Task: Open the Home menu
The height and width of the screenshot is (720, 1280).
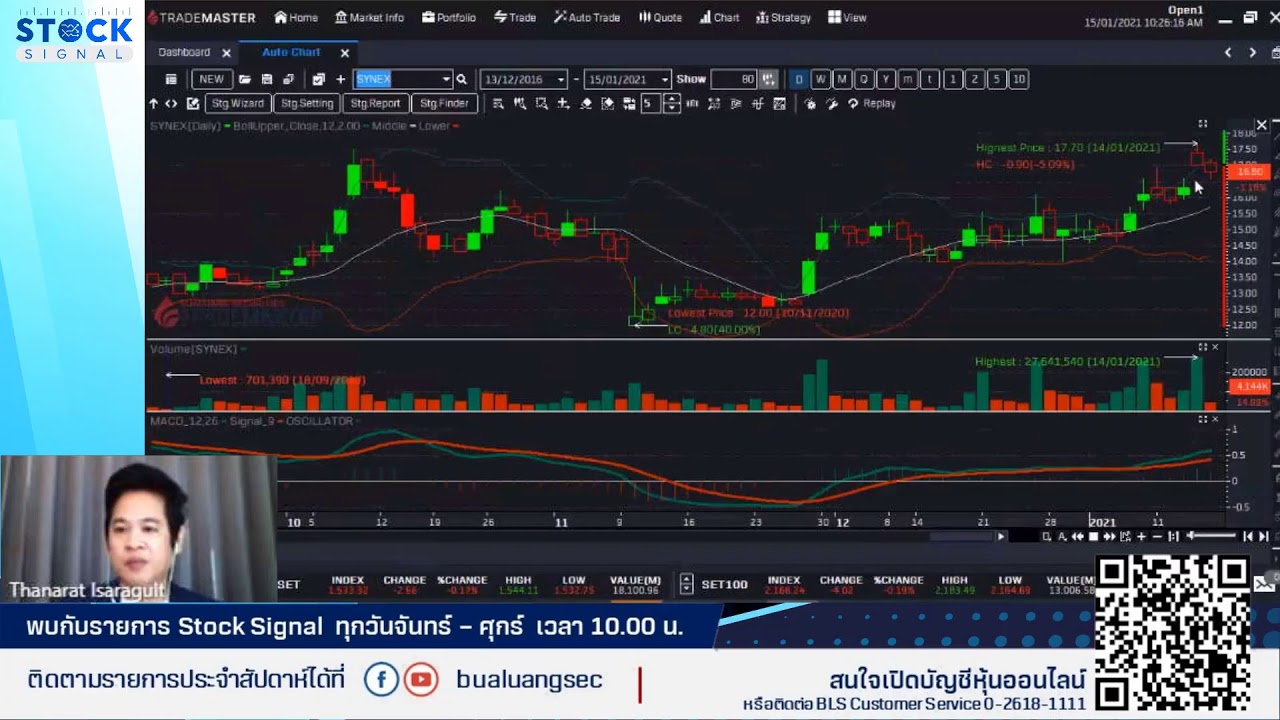Action: [x=296, y=17]
